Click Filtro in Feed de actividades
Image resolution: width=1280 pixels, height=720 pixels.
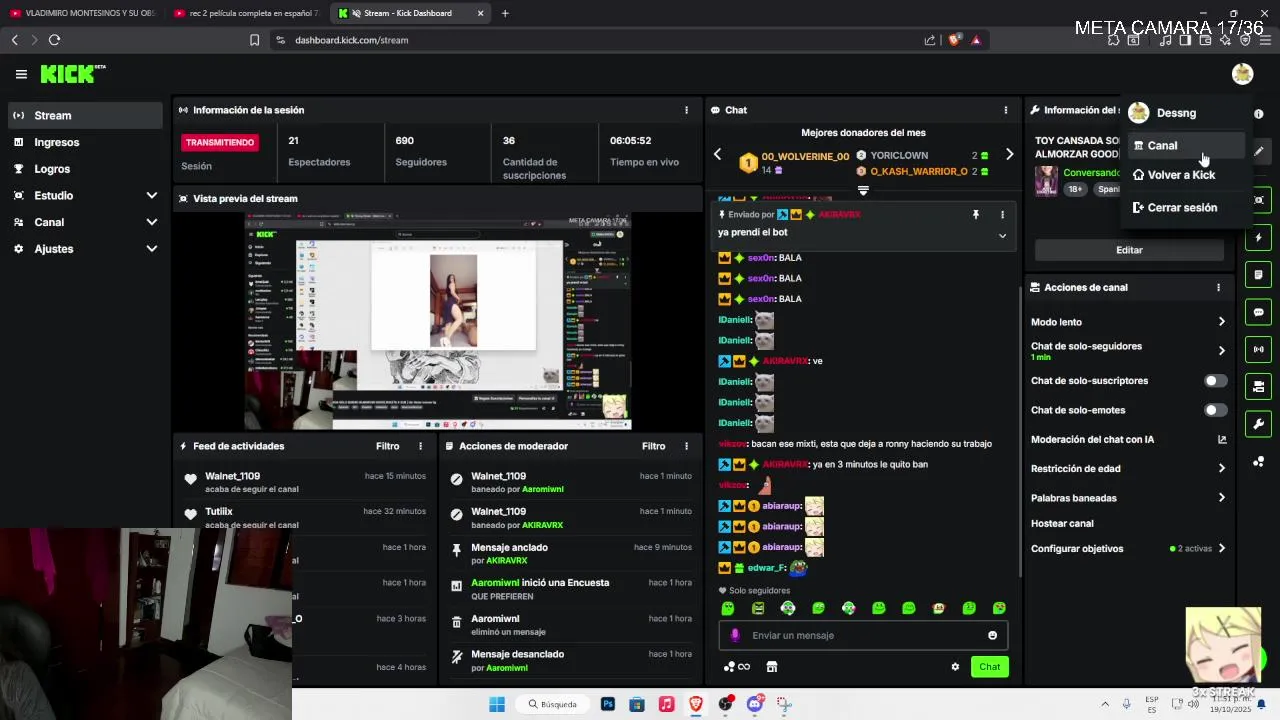pyautogui.click(x=387, y=446)
